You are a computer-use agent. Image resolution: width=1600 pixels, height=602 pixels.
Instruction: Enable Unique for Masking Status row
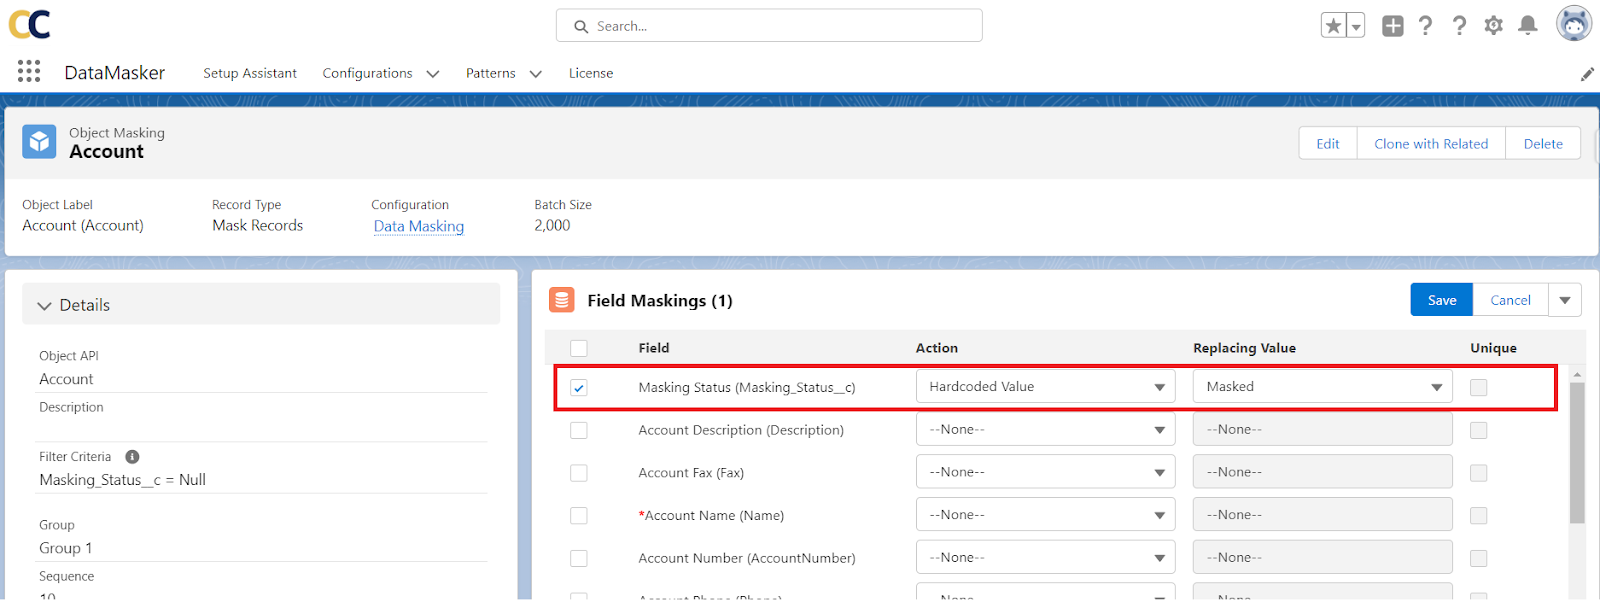pos(1478,388)
